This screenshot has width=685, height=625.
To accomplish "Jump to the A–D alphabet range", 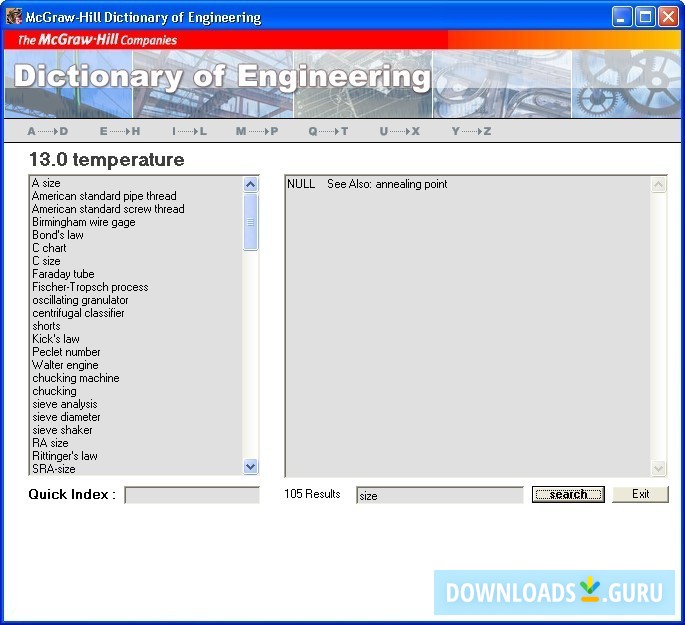I will 48,131.
